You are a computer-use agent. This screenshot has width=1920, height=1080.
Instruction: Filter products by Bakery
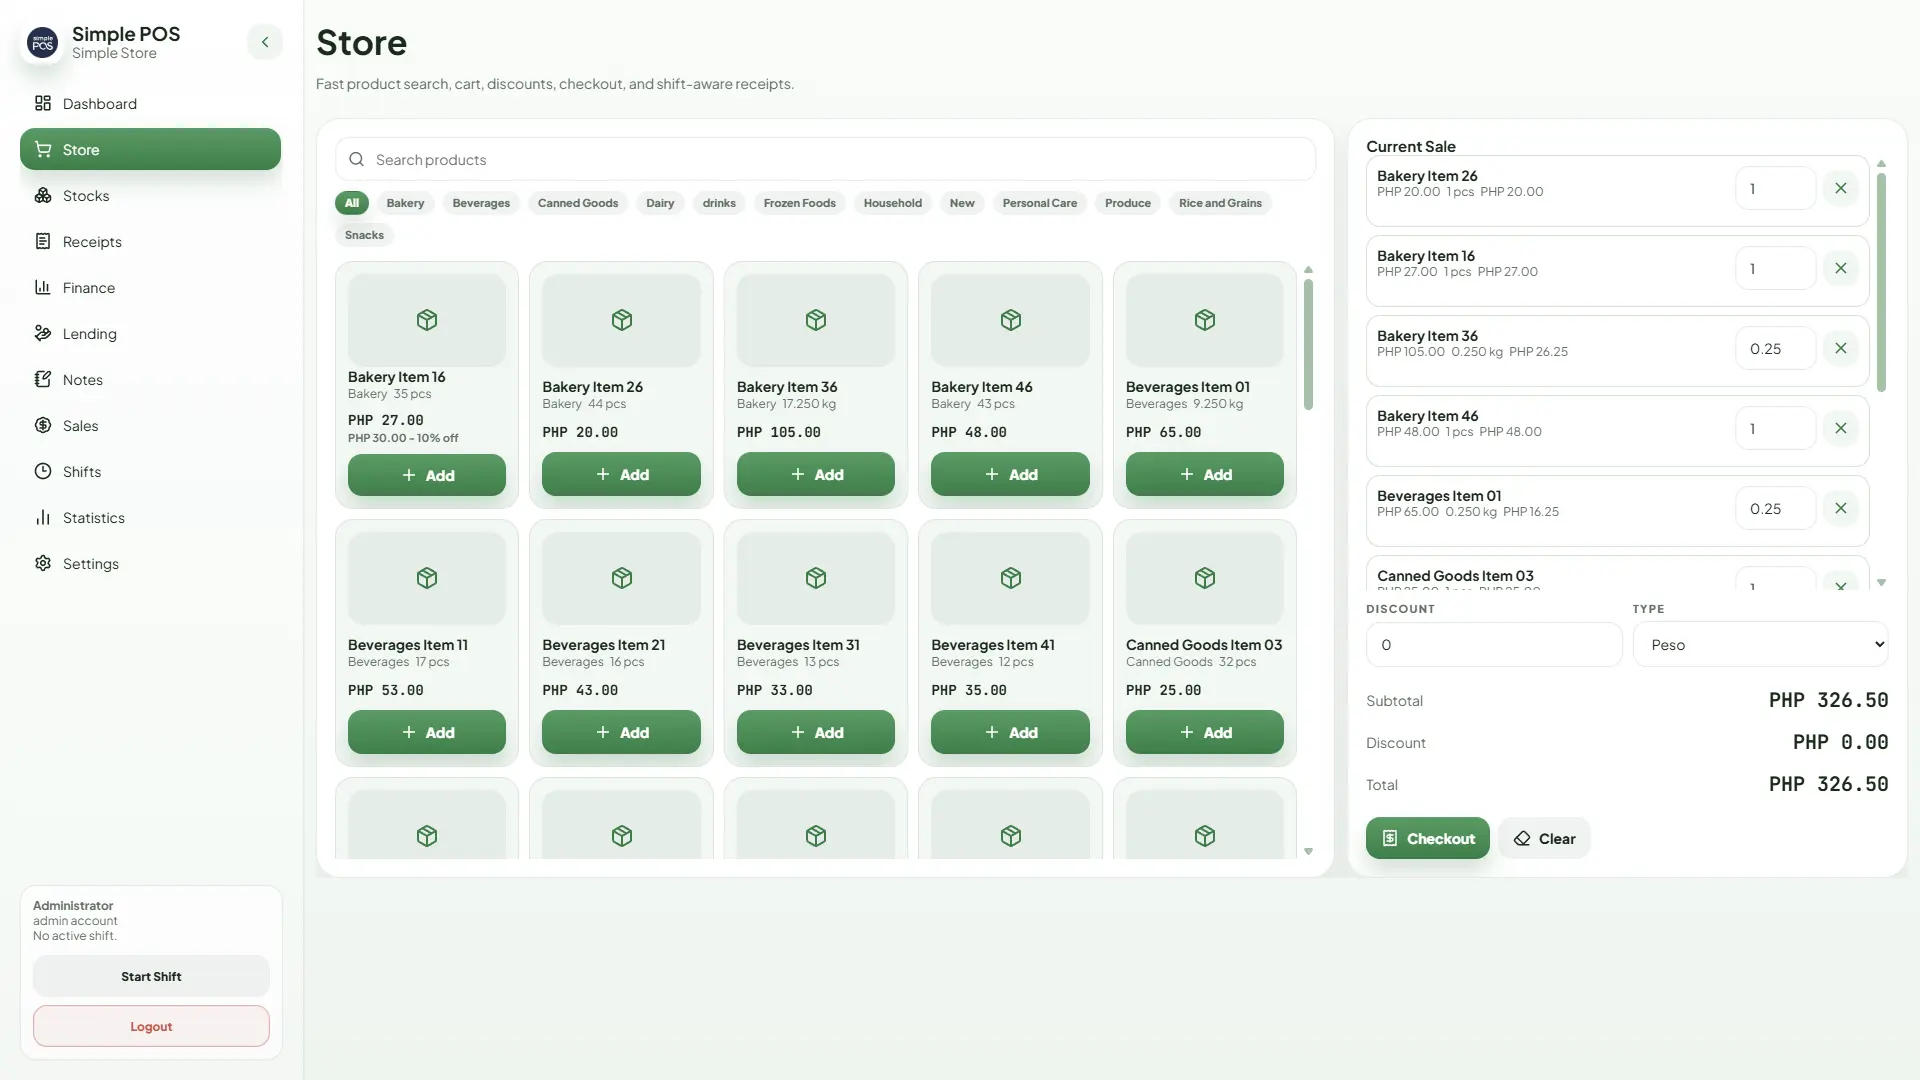click(405, 203)
